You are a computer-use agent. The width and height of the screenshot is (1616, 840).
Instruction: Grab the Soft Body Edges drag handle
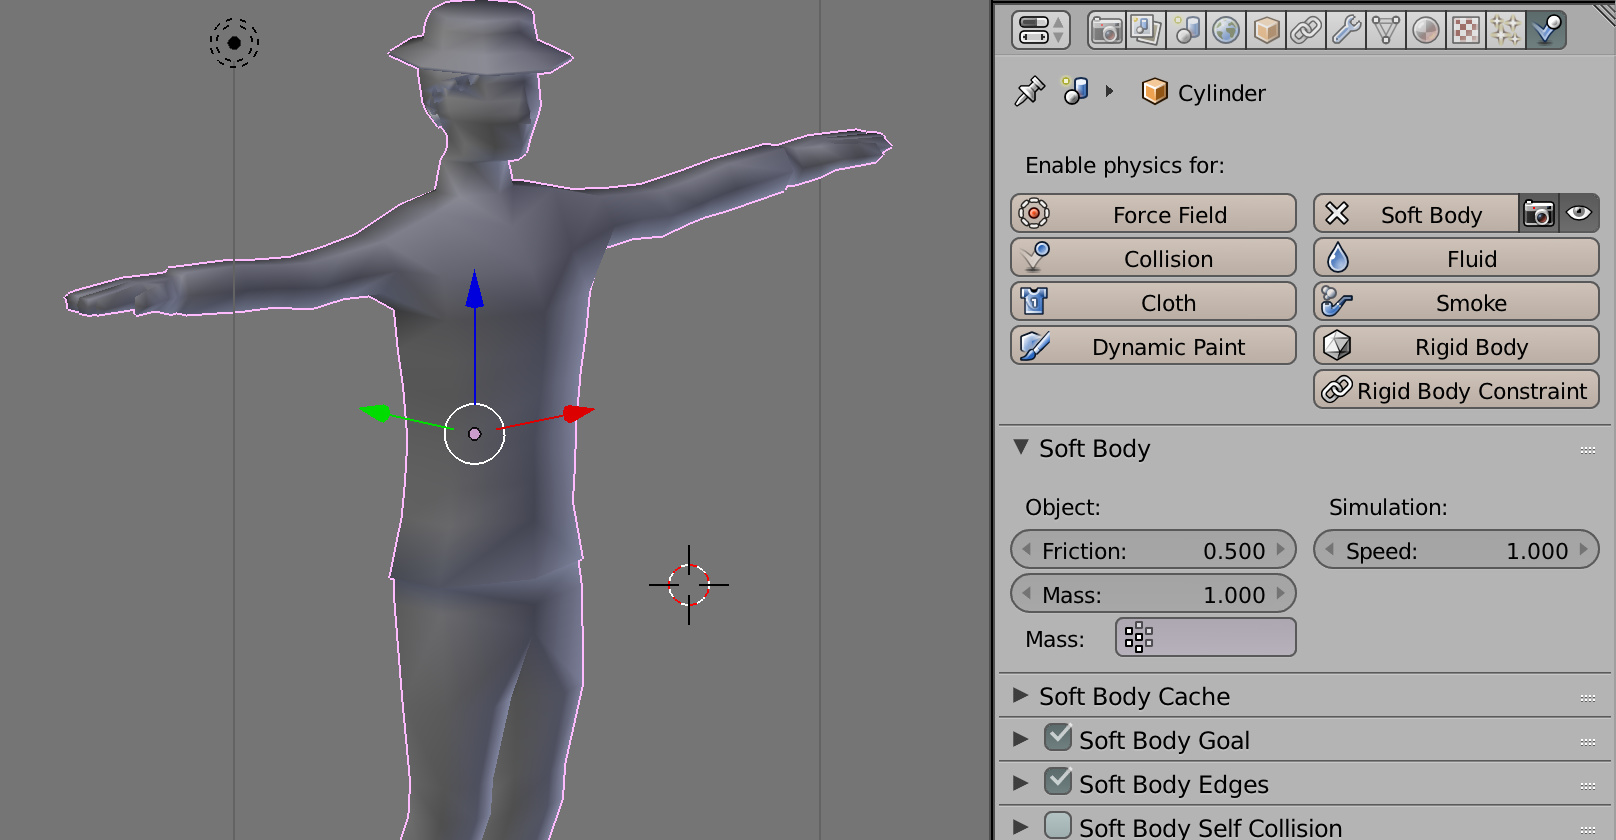coord(1588,786)
